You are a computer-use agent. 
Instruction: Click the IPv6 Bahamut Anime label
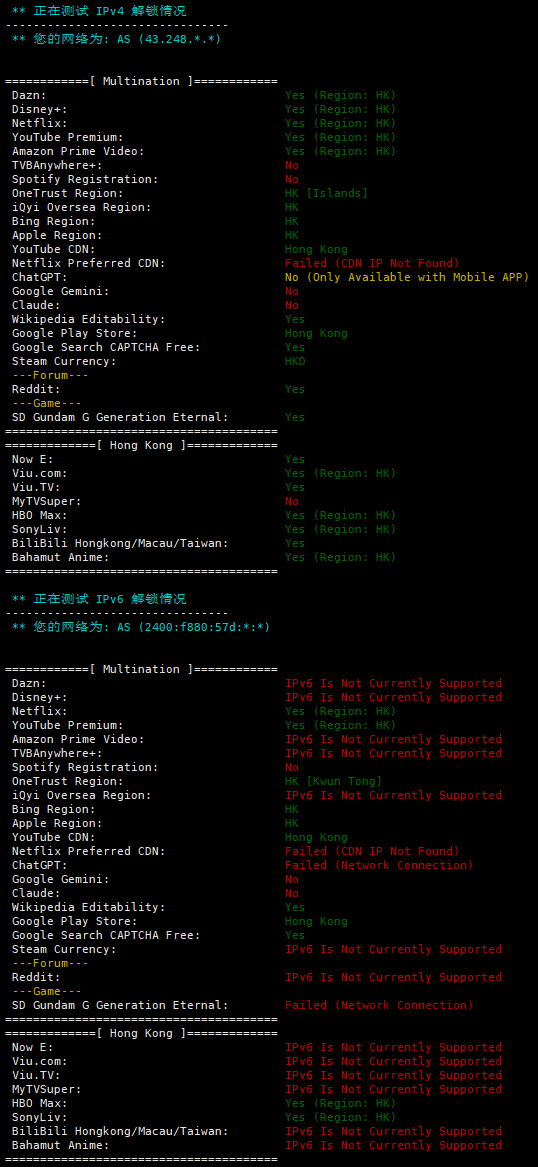click(x=61, y=1145)
